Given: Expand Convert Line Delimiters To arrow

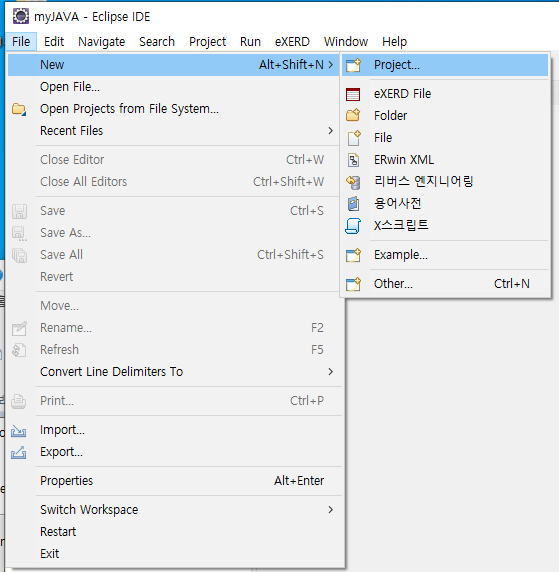Looking at the screenshot, I should click(x=331, y=371).
